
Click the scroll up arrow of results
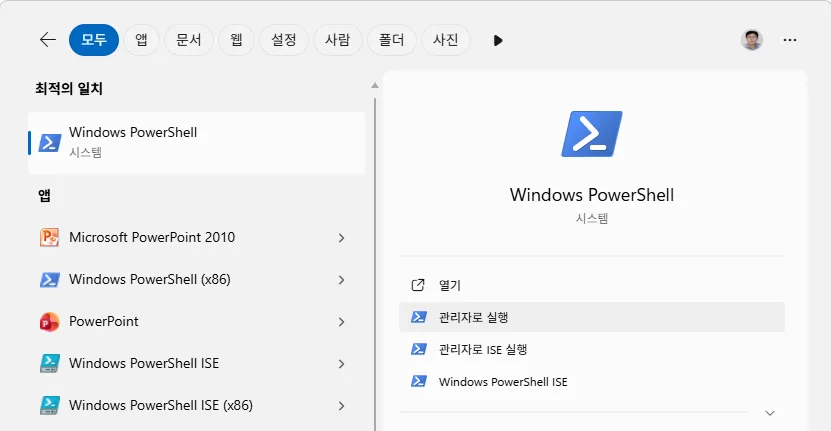click(375, 85)
